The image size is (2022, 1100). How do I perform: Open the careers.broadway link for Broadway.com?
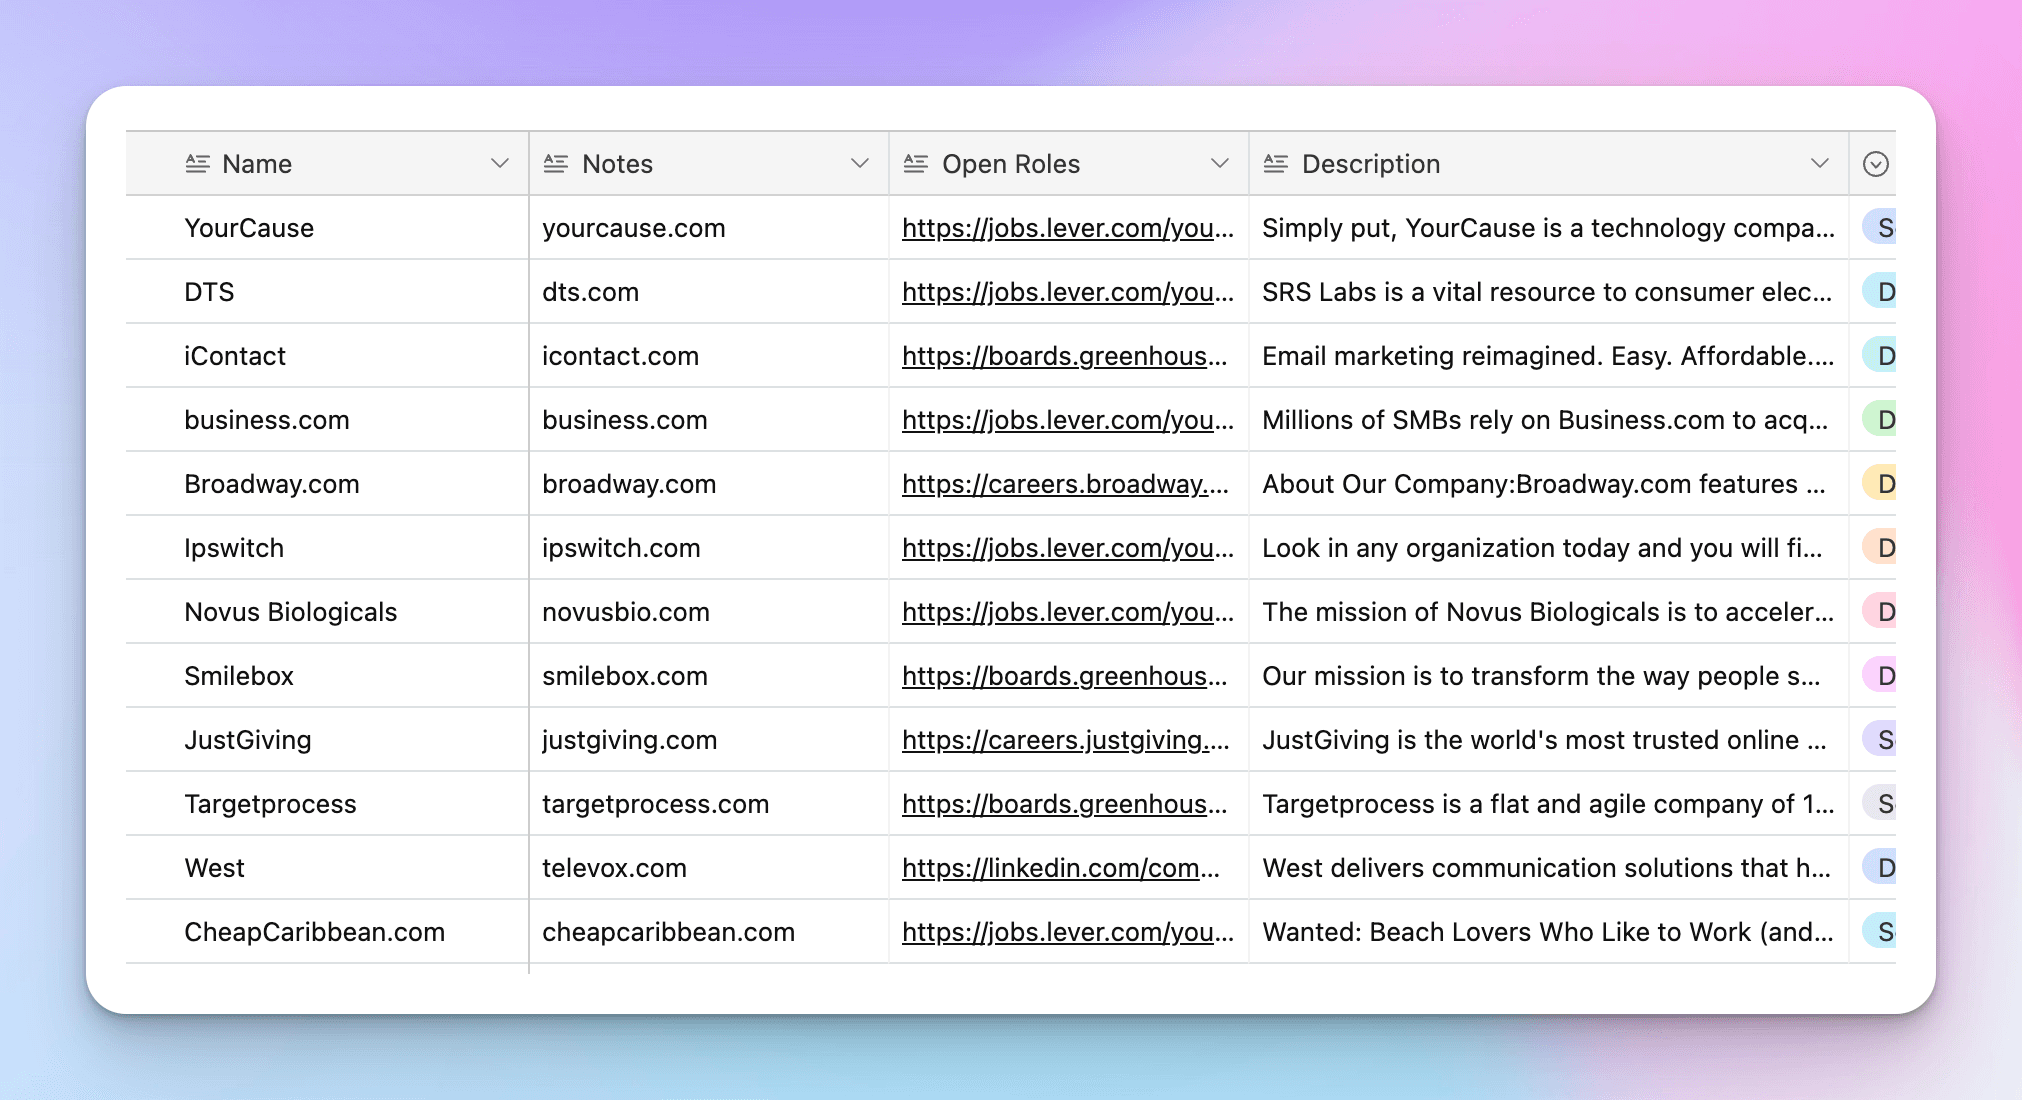(1064, 484)
